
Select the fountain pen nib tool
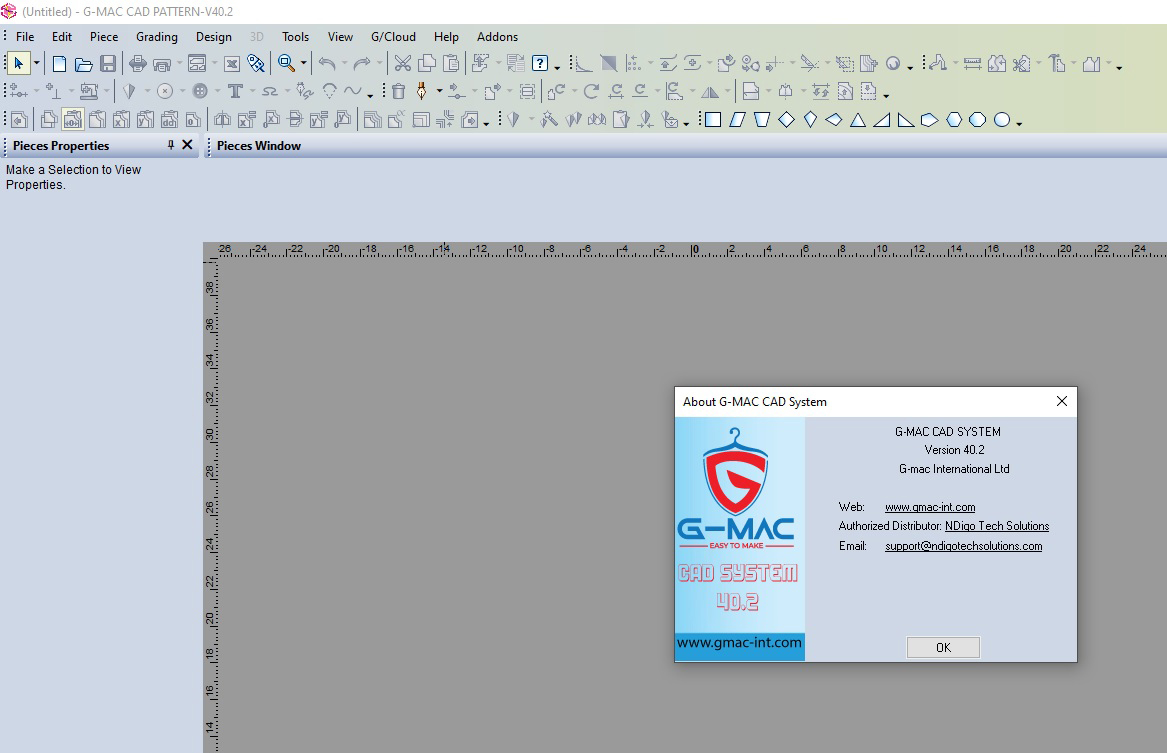422,91
